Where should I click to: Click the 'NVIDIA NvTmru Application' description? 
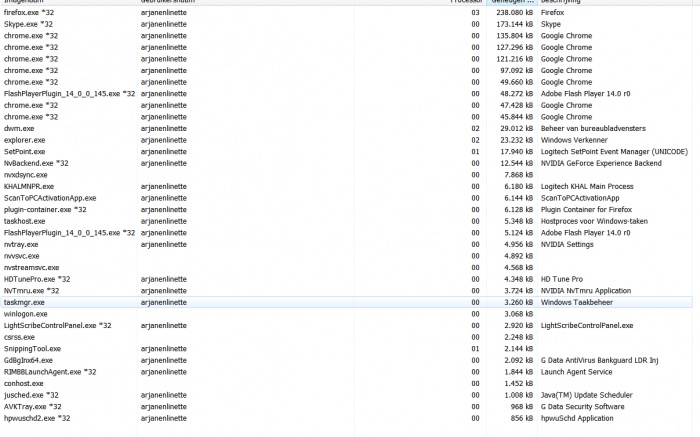586,291
